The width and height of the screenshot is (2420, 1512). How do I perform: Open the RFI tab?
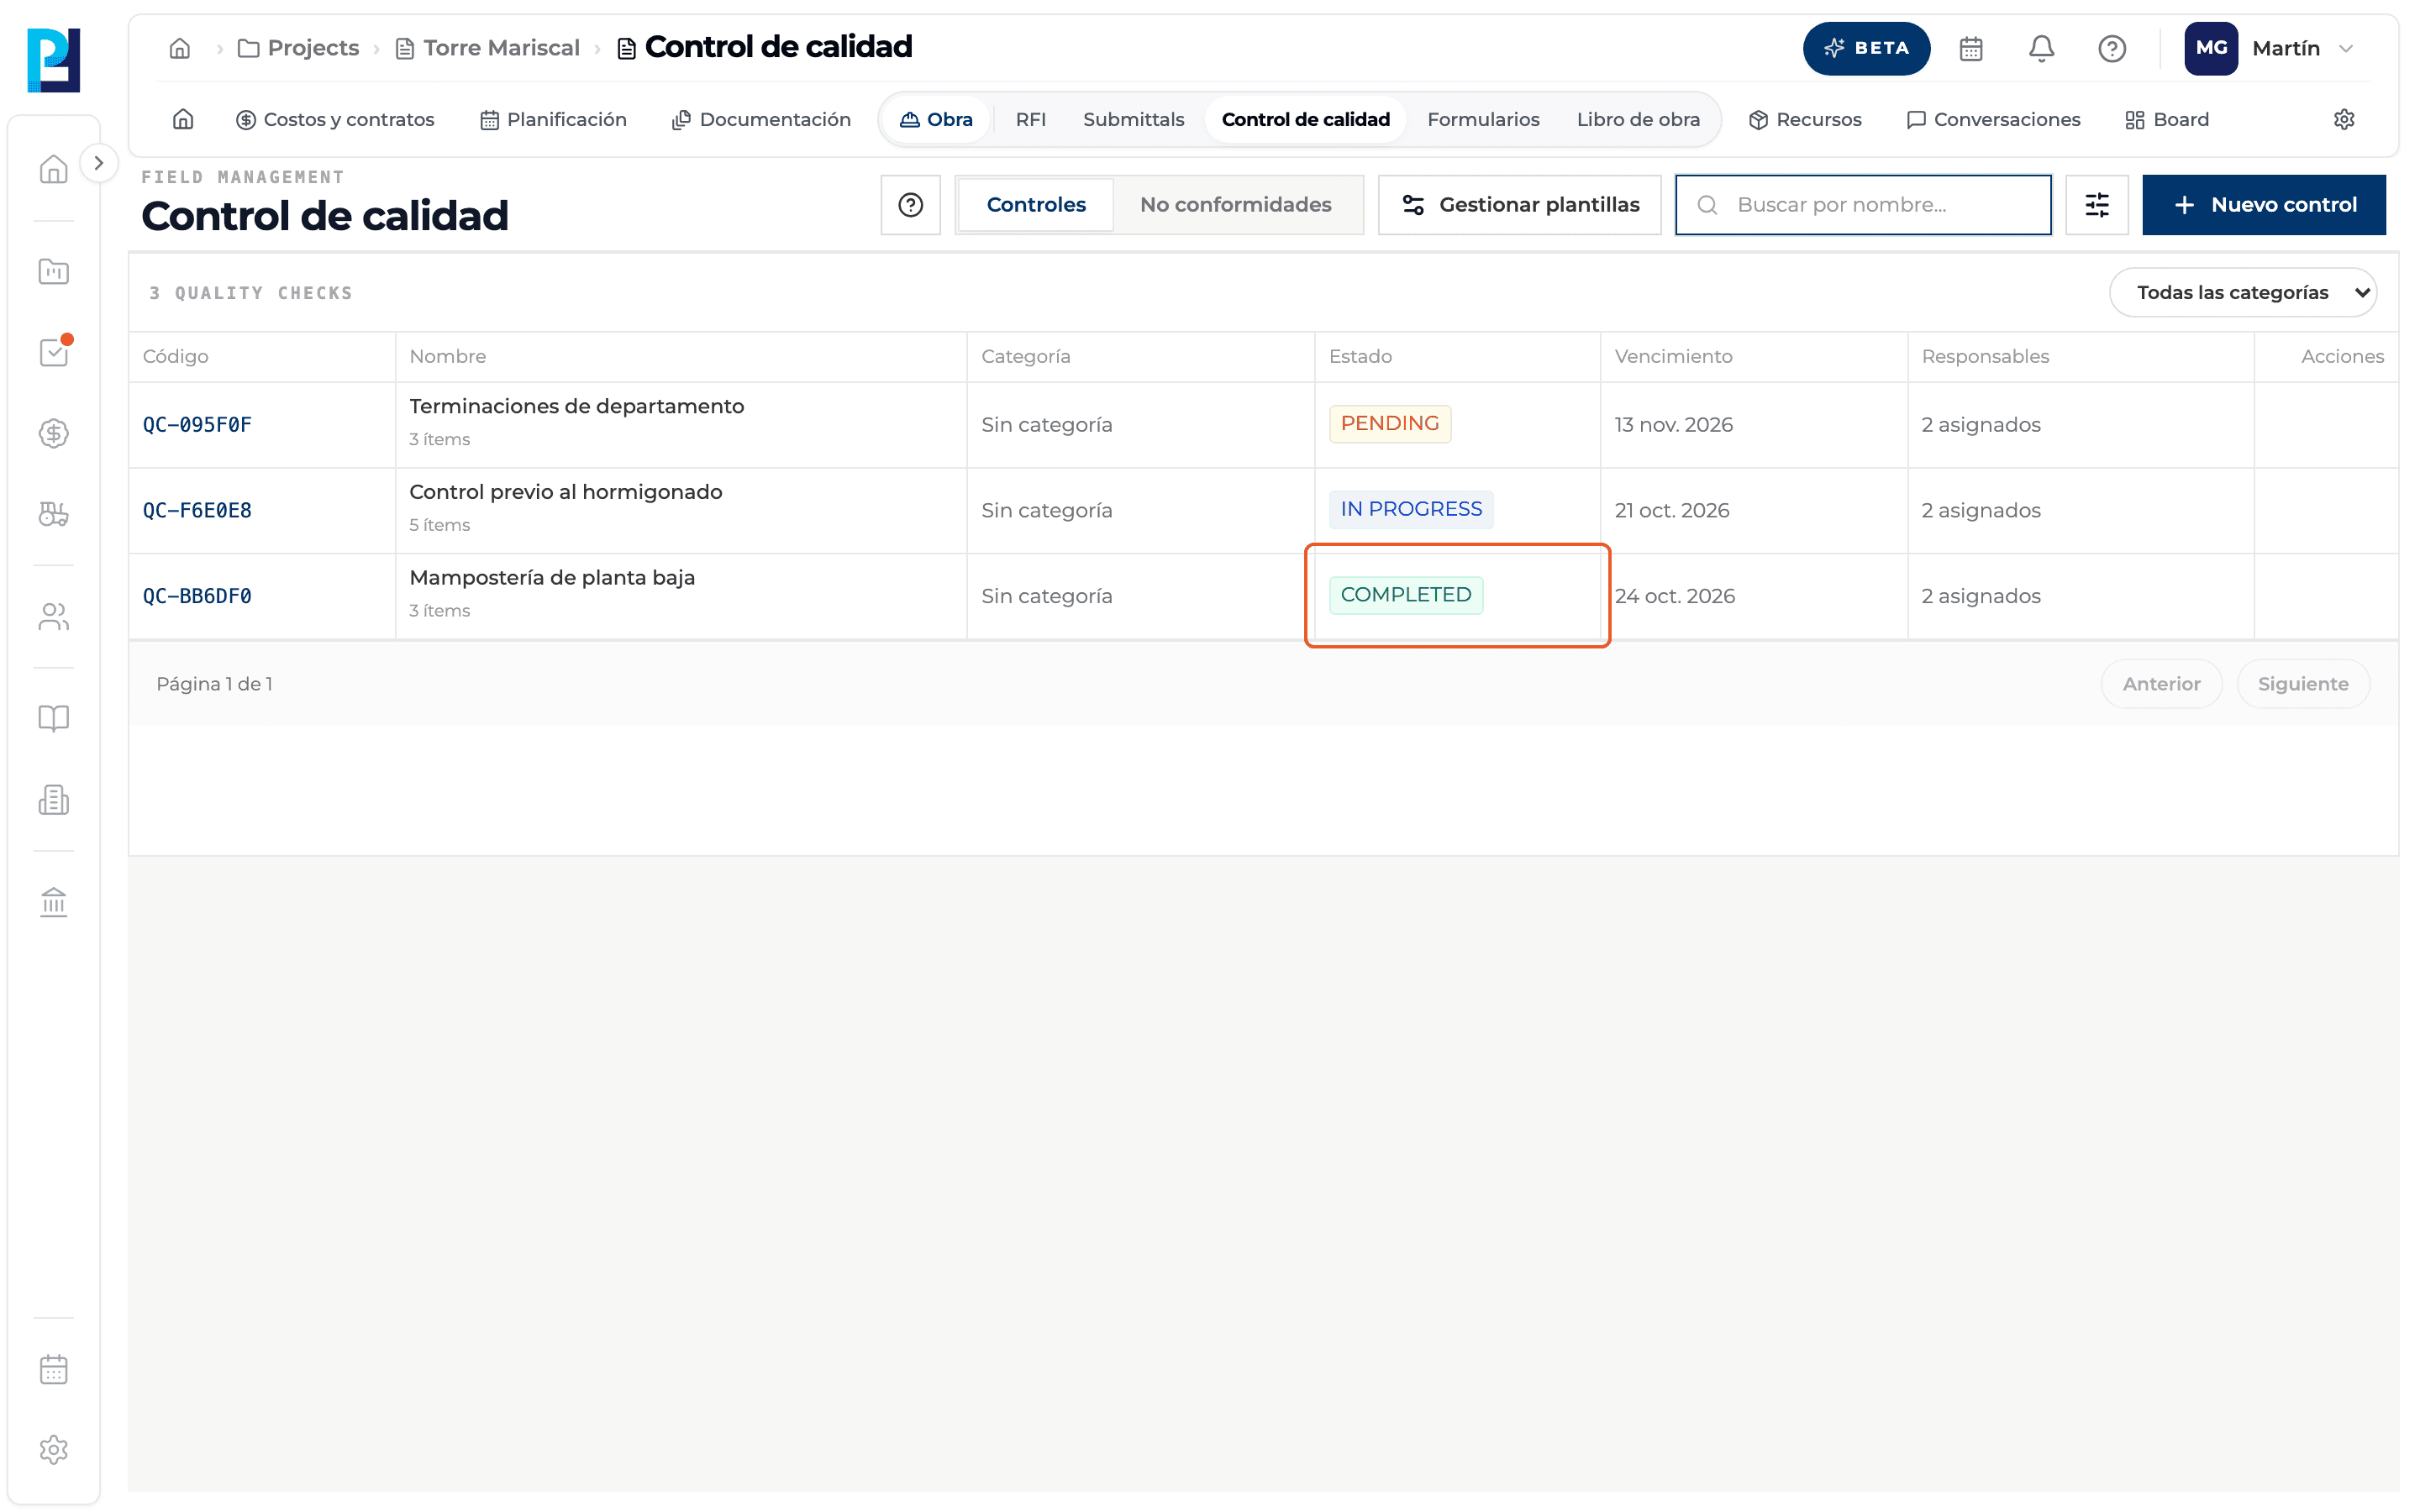click(1030, 119)
